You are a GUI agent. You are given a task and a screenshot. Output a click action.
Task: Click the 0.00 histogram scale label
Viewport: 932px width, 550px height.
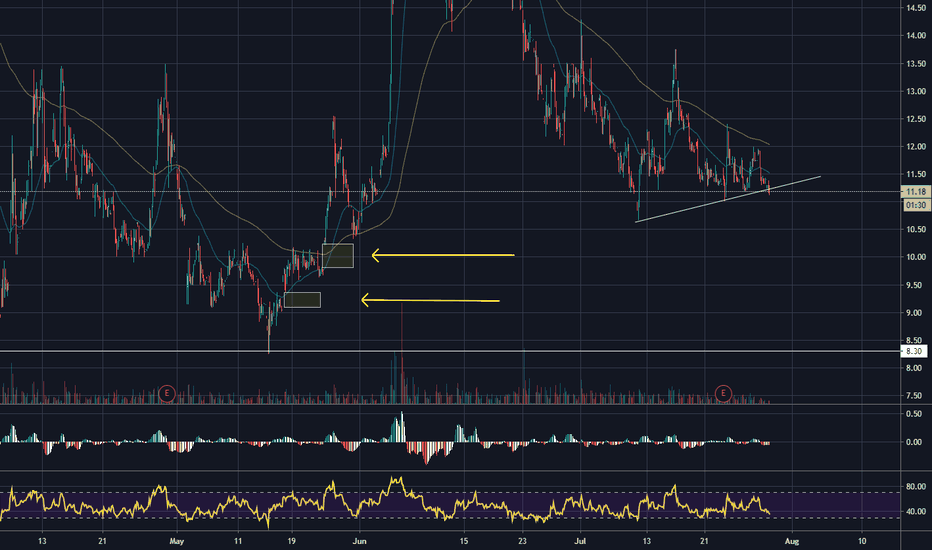[x=915, y=442]
